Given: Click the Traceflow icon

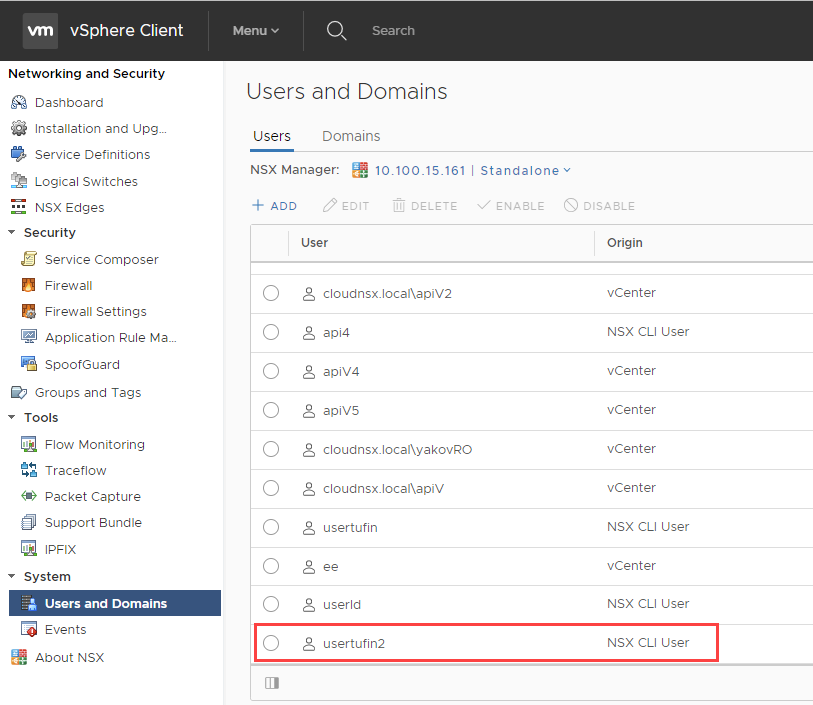Looking at the screenshot, I should [29, 470].
